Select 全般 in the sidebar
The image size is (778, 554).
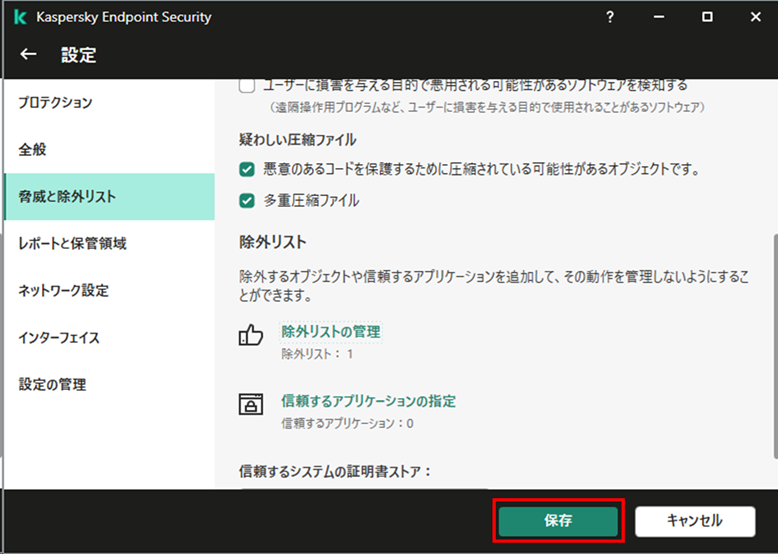[109, 149]
